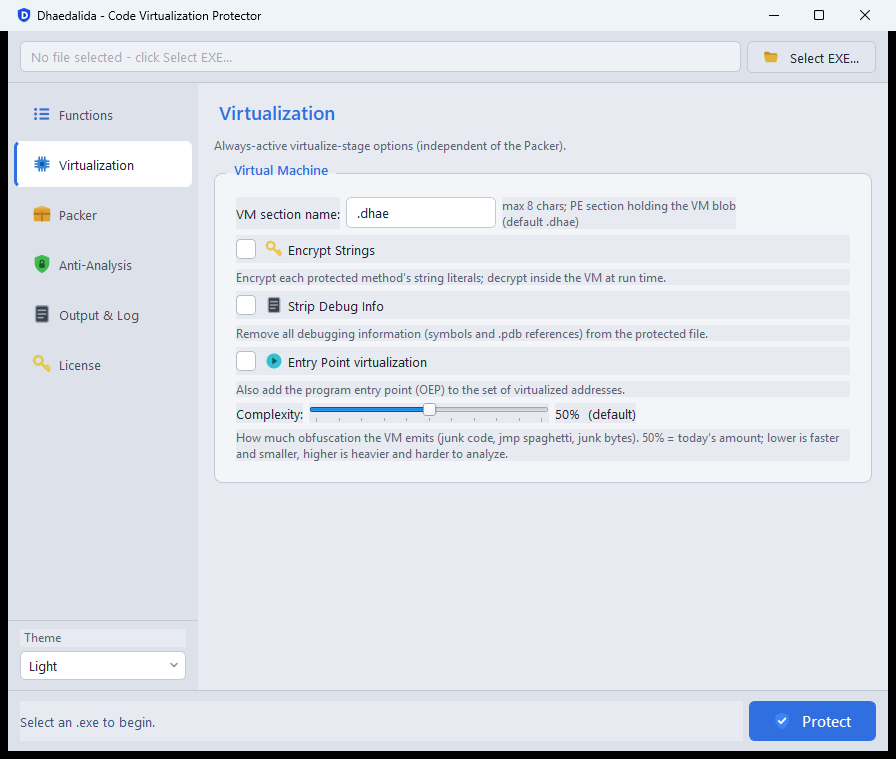
Task: Click the 'Encrypt each protected method's string literals' description
Action: [x=451, y=278]
